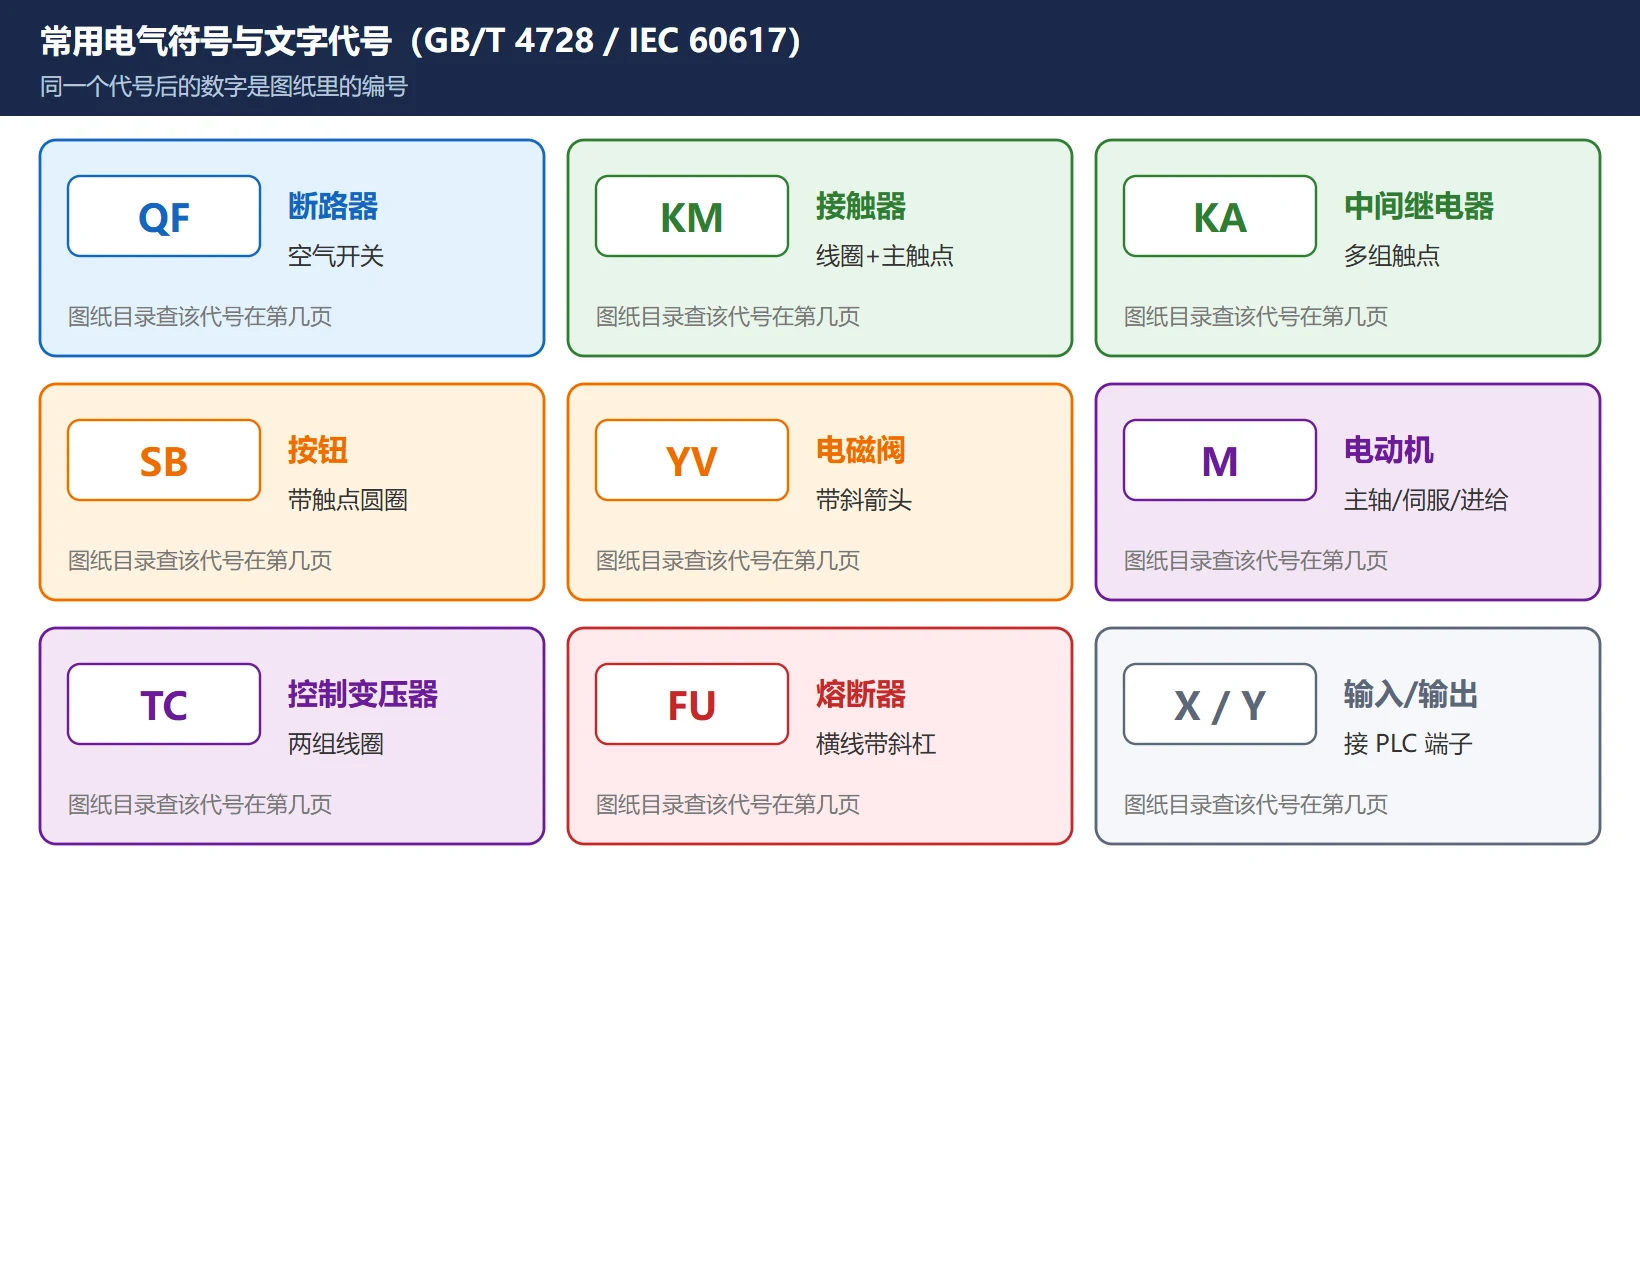Screen dimensions: 1640x1280
Task: Select the 熔断器 title
Action: tap(861, 694)
